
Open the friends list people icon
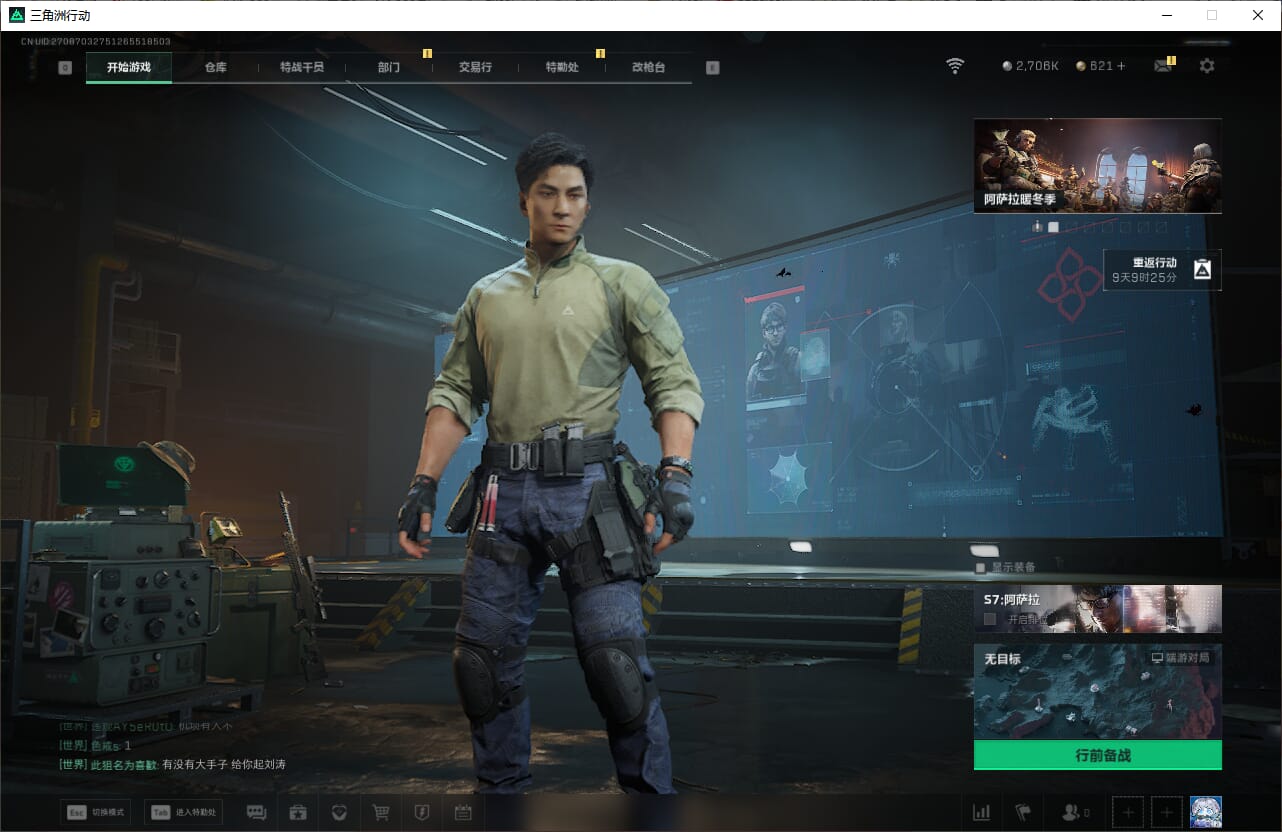tap(1070, 812)
